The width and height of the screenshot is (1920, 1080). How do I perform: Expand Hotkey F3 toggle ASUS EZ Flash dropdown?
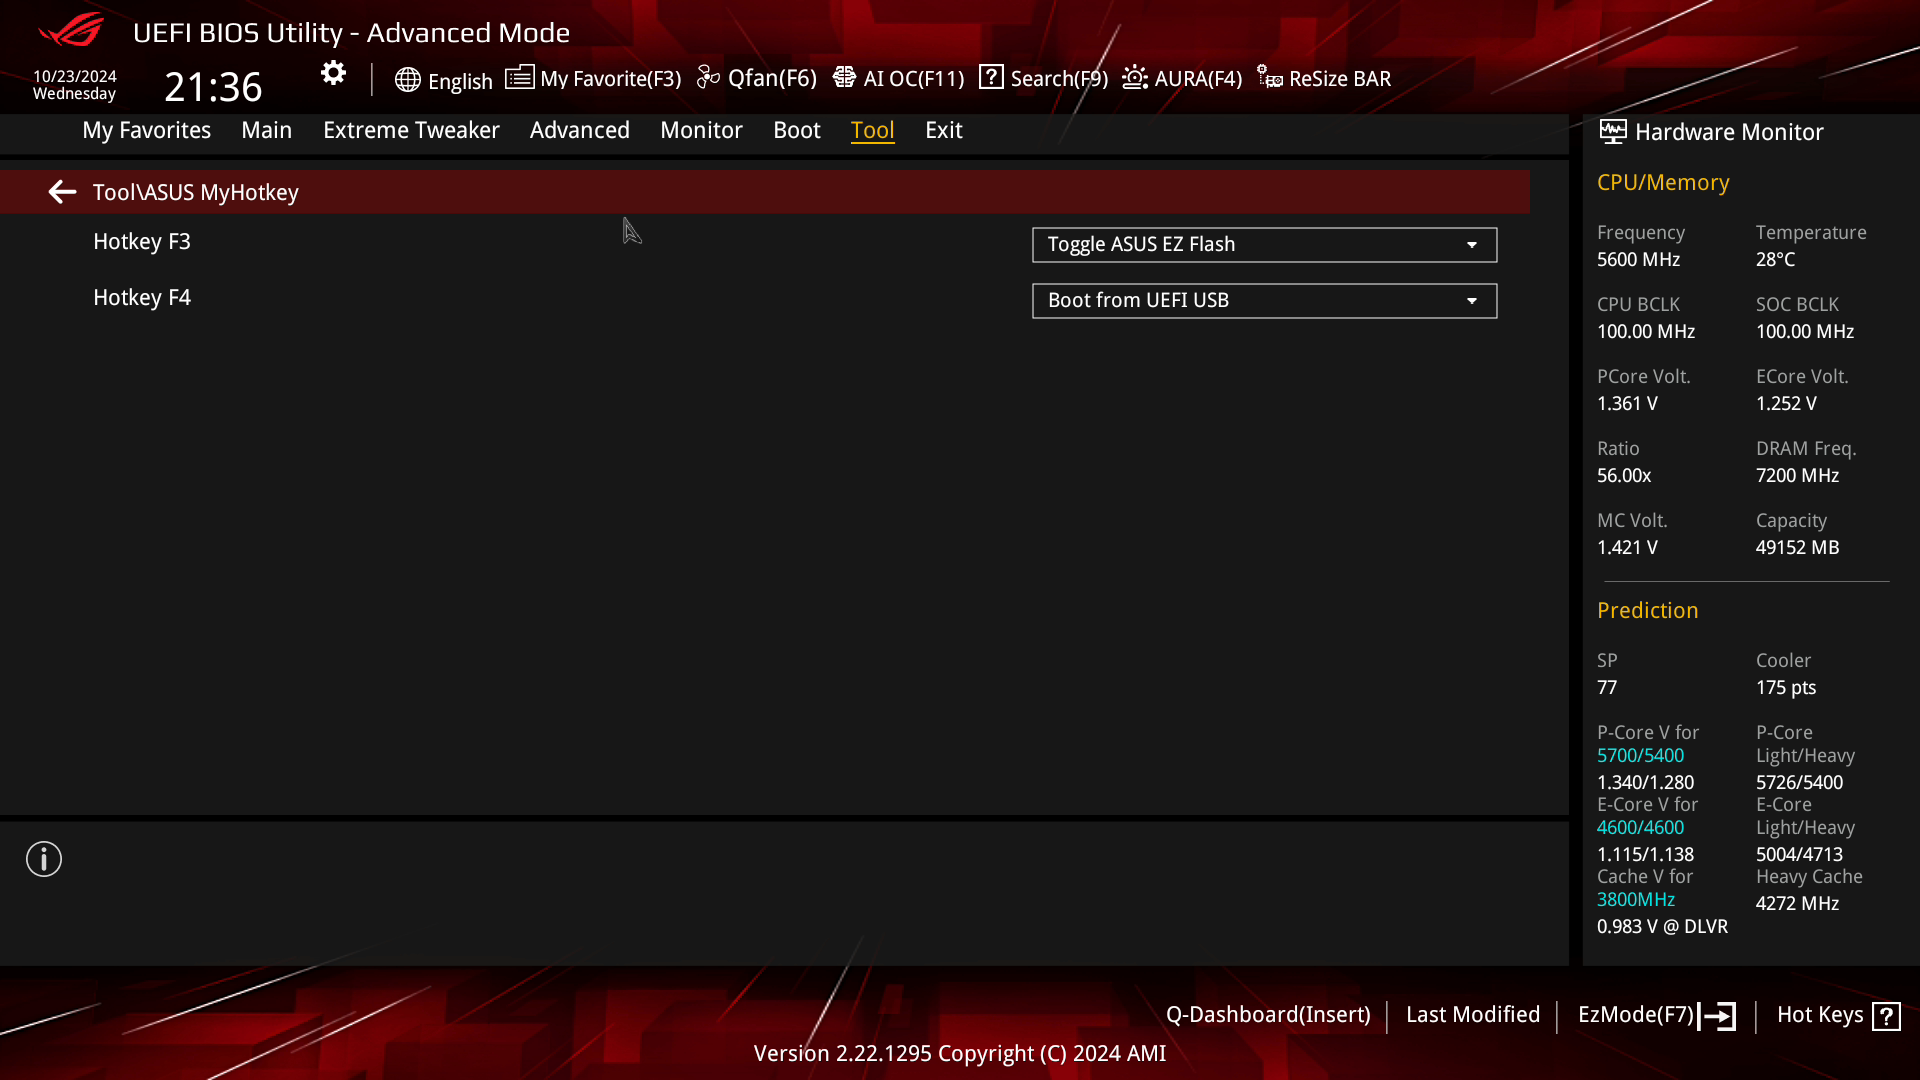1473,244
